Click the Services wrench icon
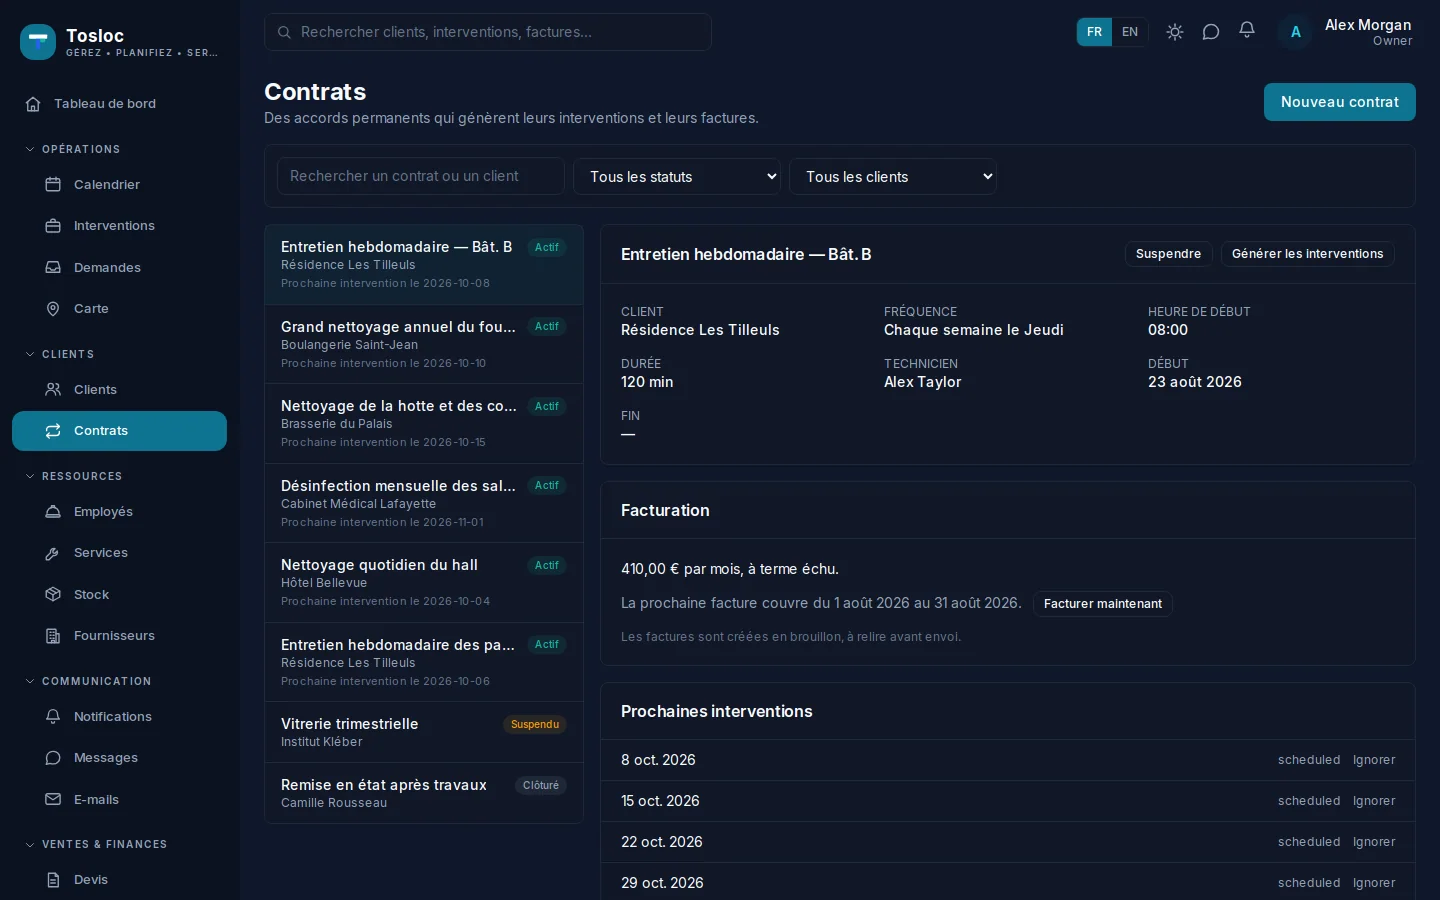Image resolution: width=1440 pixels, height=900 pixels. 53,553
